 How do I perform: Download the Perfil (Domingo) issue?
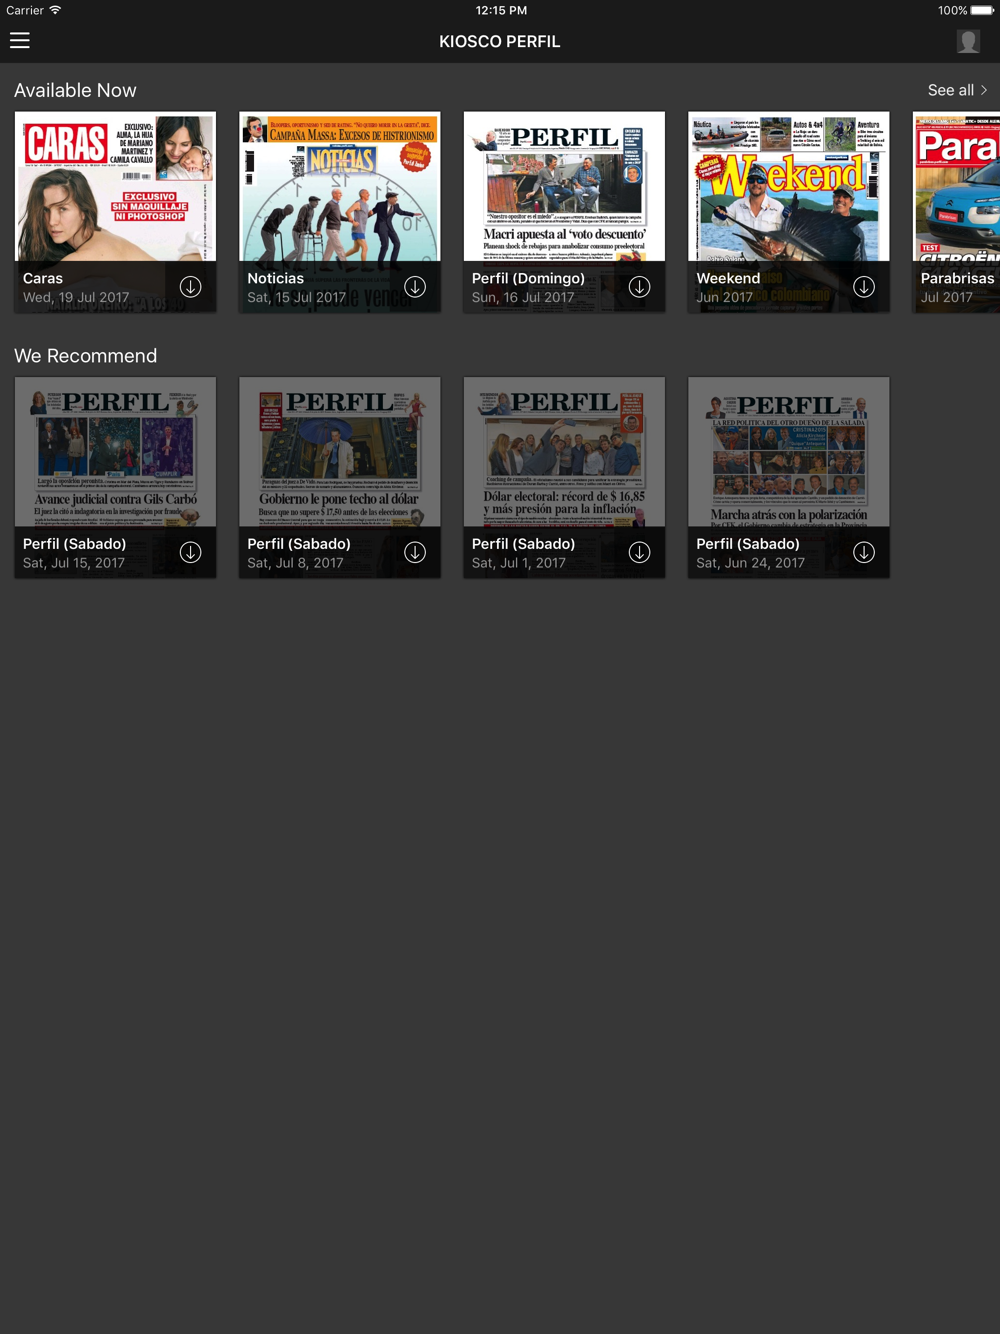coord(639,287)
